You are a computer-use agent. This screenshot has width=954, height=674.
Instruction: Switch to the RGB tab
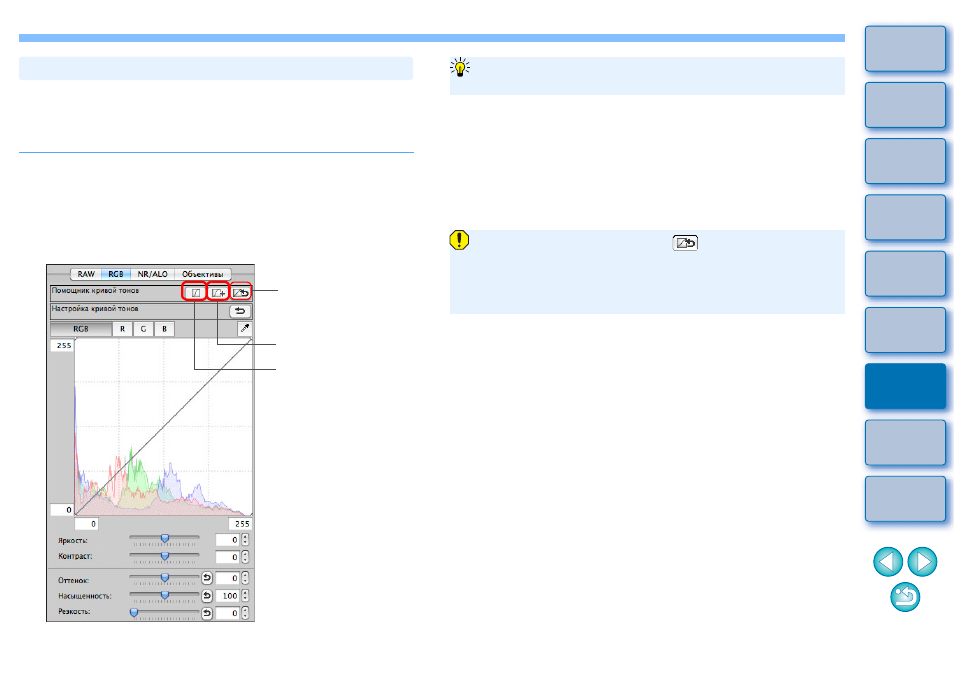pyautogui.click(x=116, y=274)
